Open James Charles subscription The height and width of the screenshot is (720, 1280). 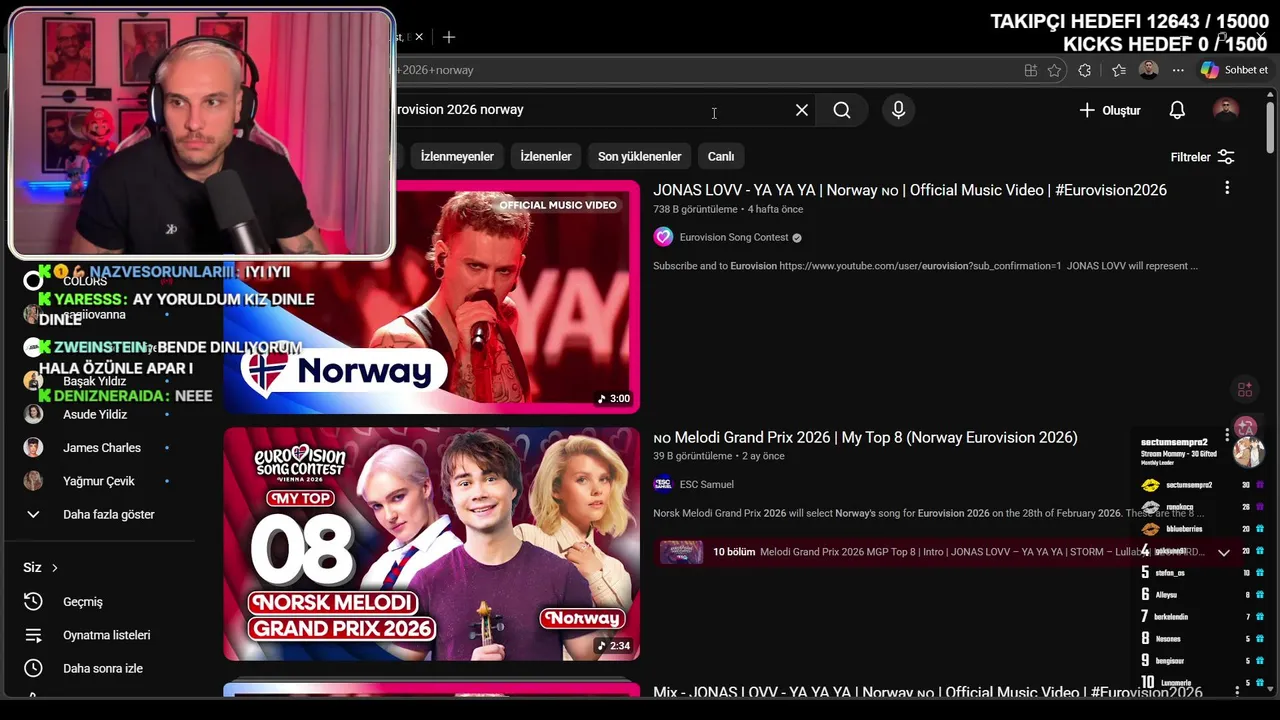[x=100, y=447]
